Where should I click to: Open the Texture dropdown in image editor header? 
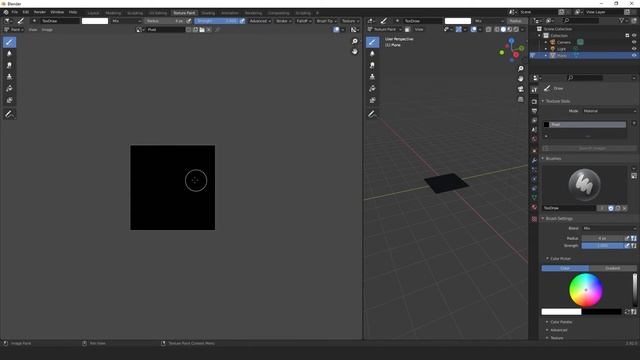point(350,21)
